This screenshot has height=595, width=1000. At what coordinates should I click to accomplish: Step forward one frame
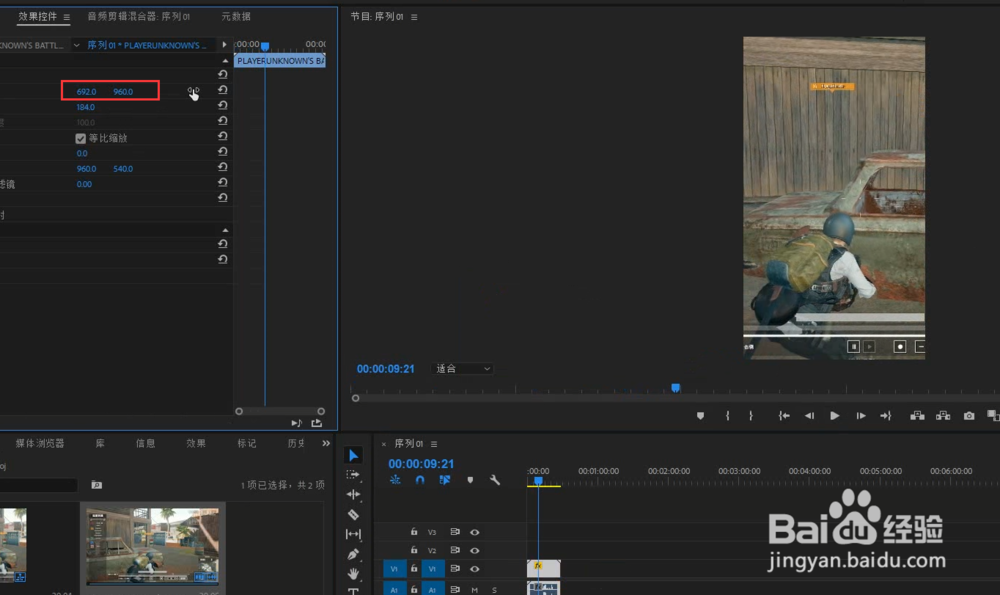pyautogui.click(x=861, y=416)
